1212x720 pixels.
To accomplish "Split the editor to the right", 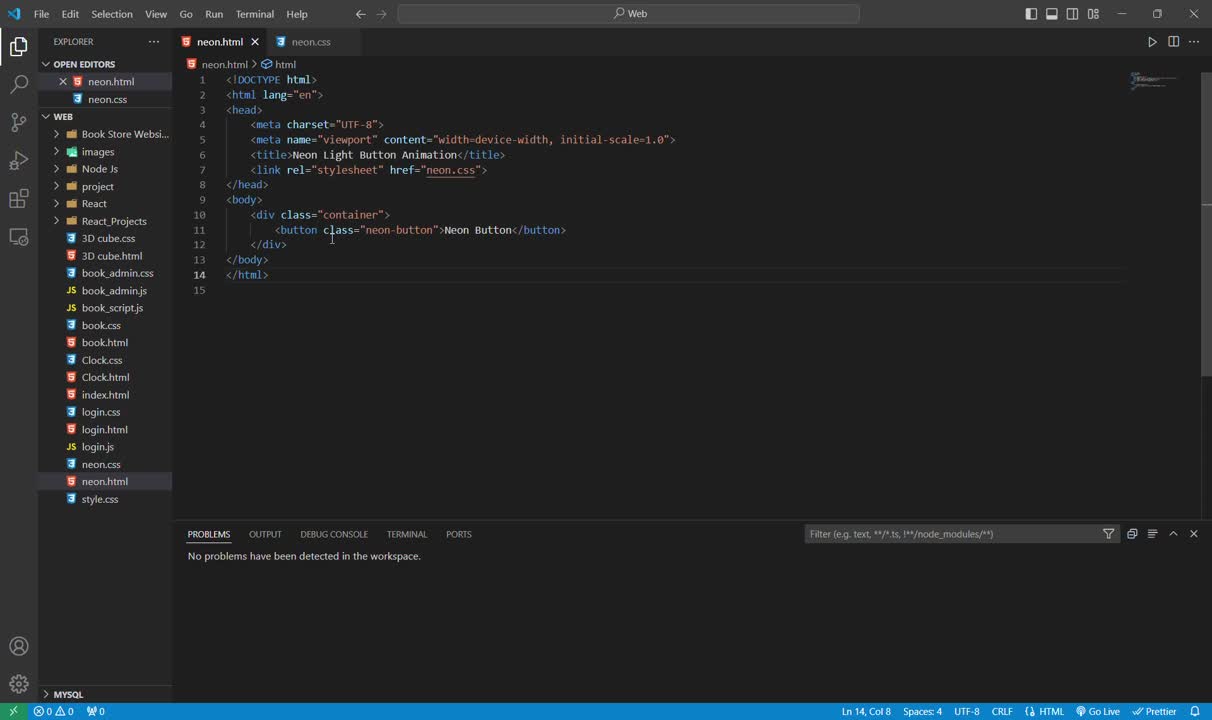I will 1173,42.
